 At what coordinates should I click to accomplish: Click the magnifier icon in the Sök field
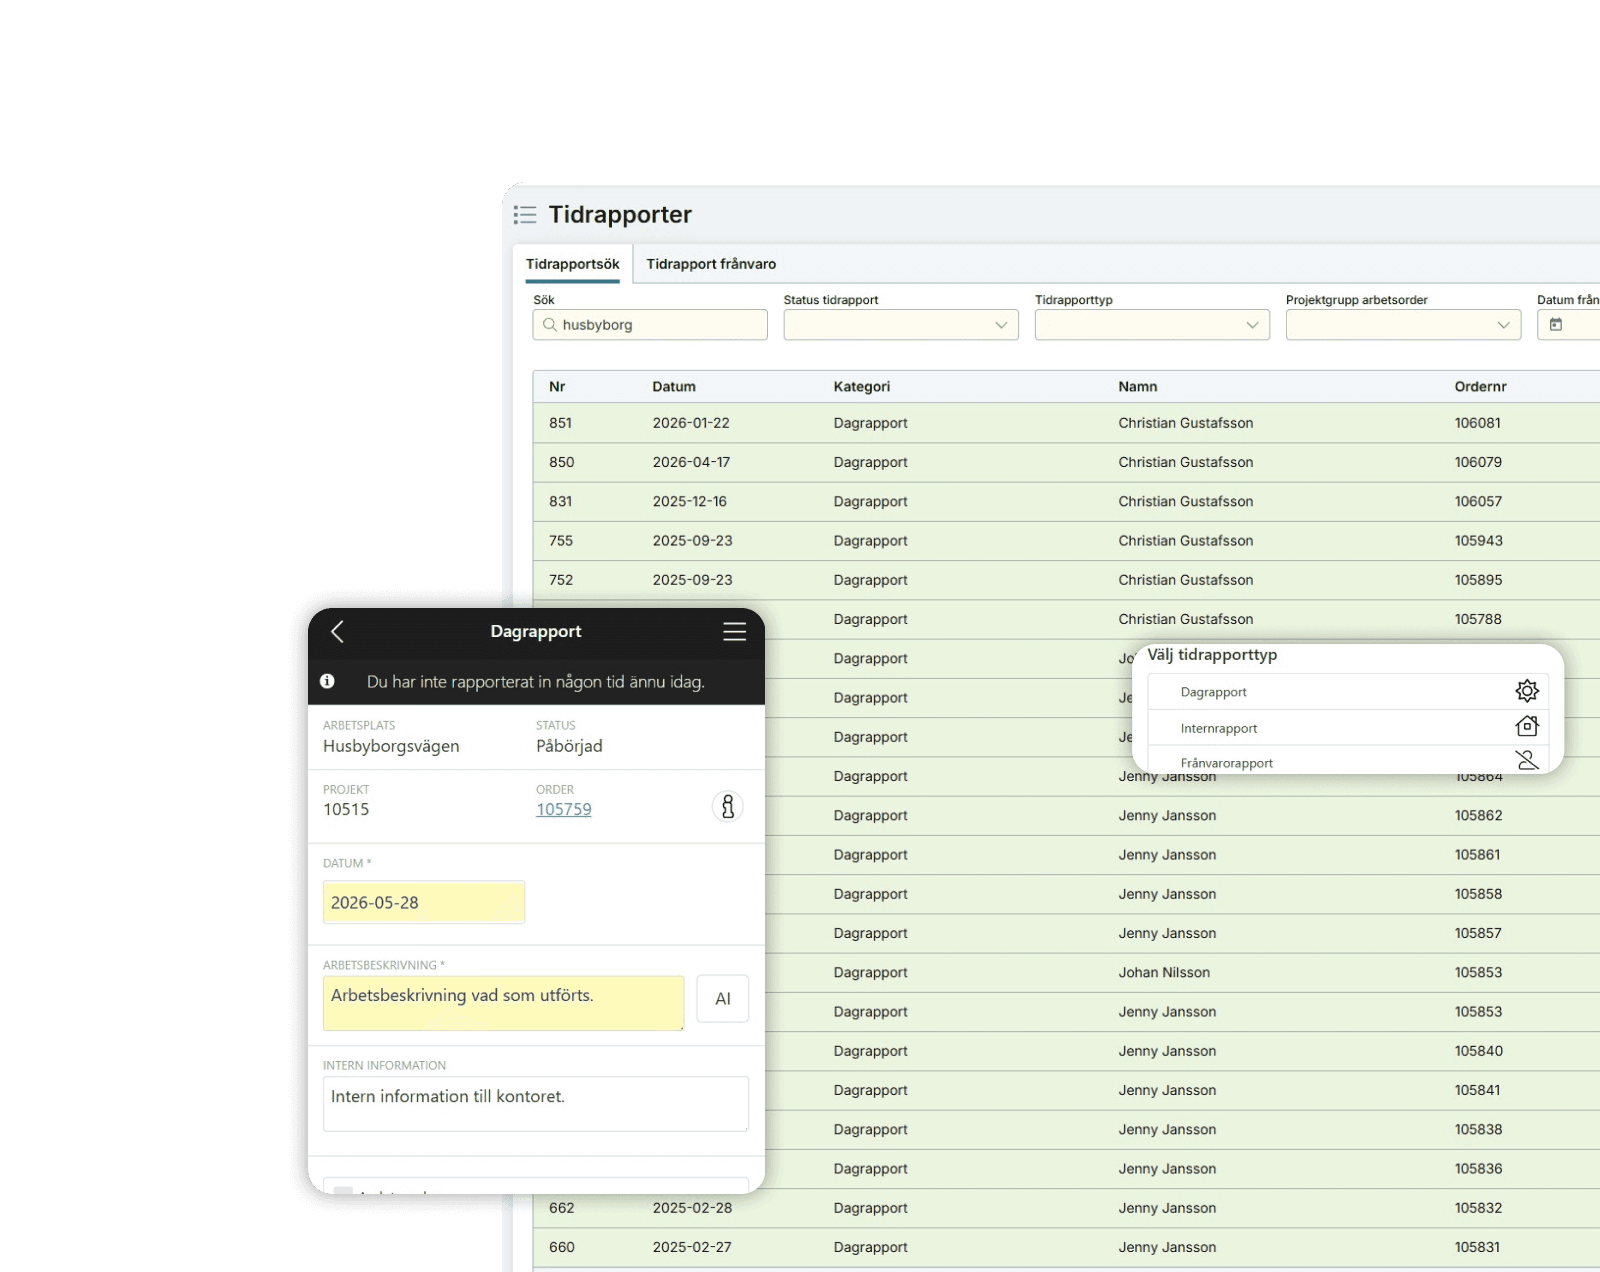pyautogui.click(x=549, y=325)
